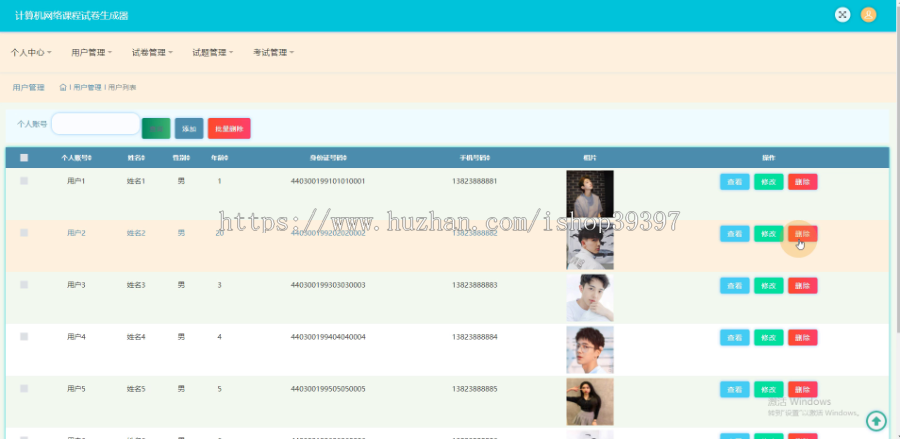Viewport: 900px width, 439px height.
Task: Delete 用户5 with 删除 button
Action: (x=802, y=390)
